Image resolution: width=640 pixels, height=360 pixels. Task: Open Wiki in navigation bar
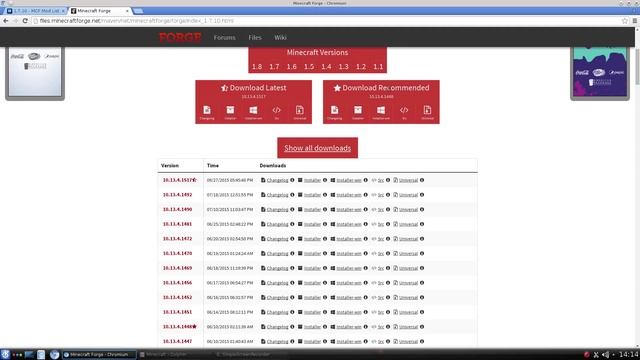(280, 38)
